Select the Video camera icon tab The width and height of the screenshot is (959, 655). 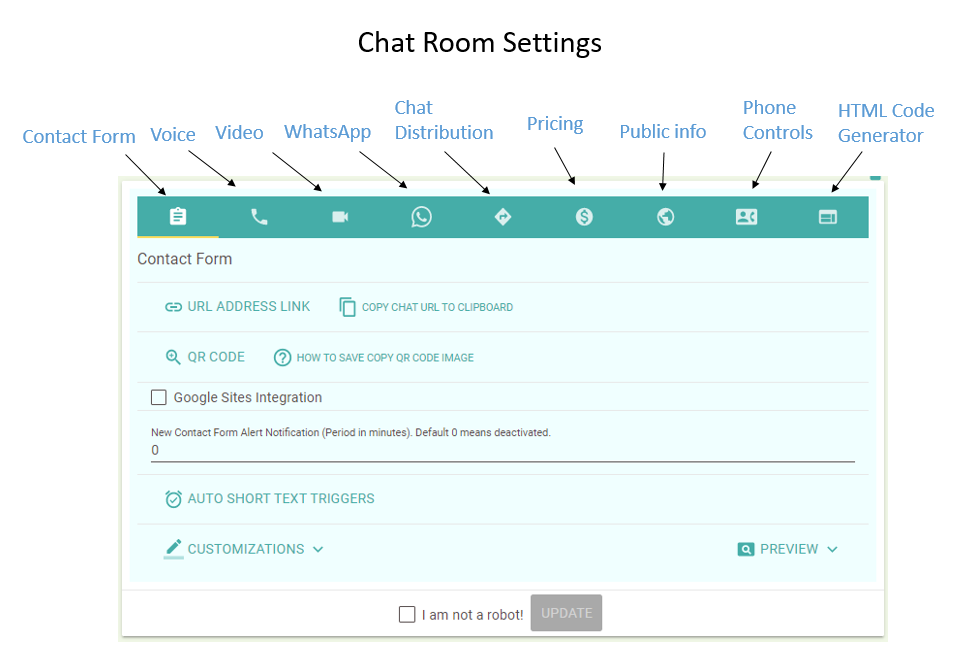point(340,216)
